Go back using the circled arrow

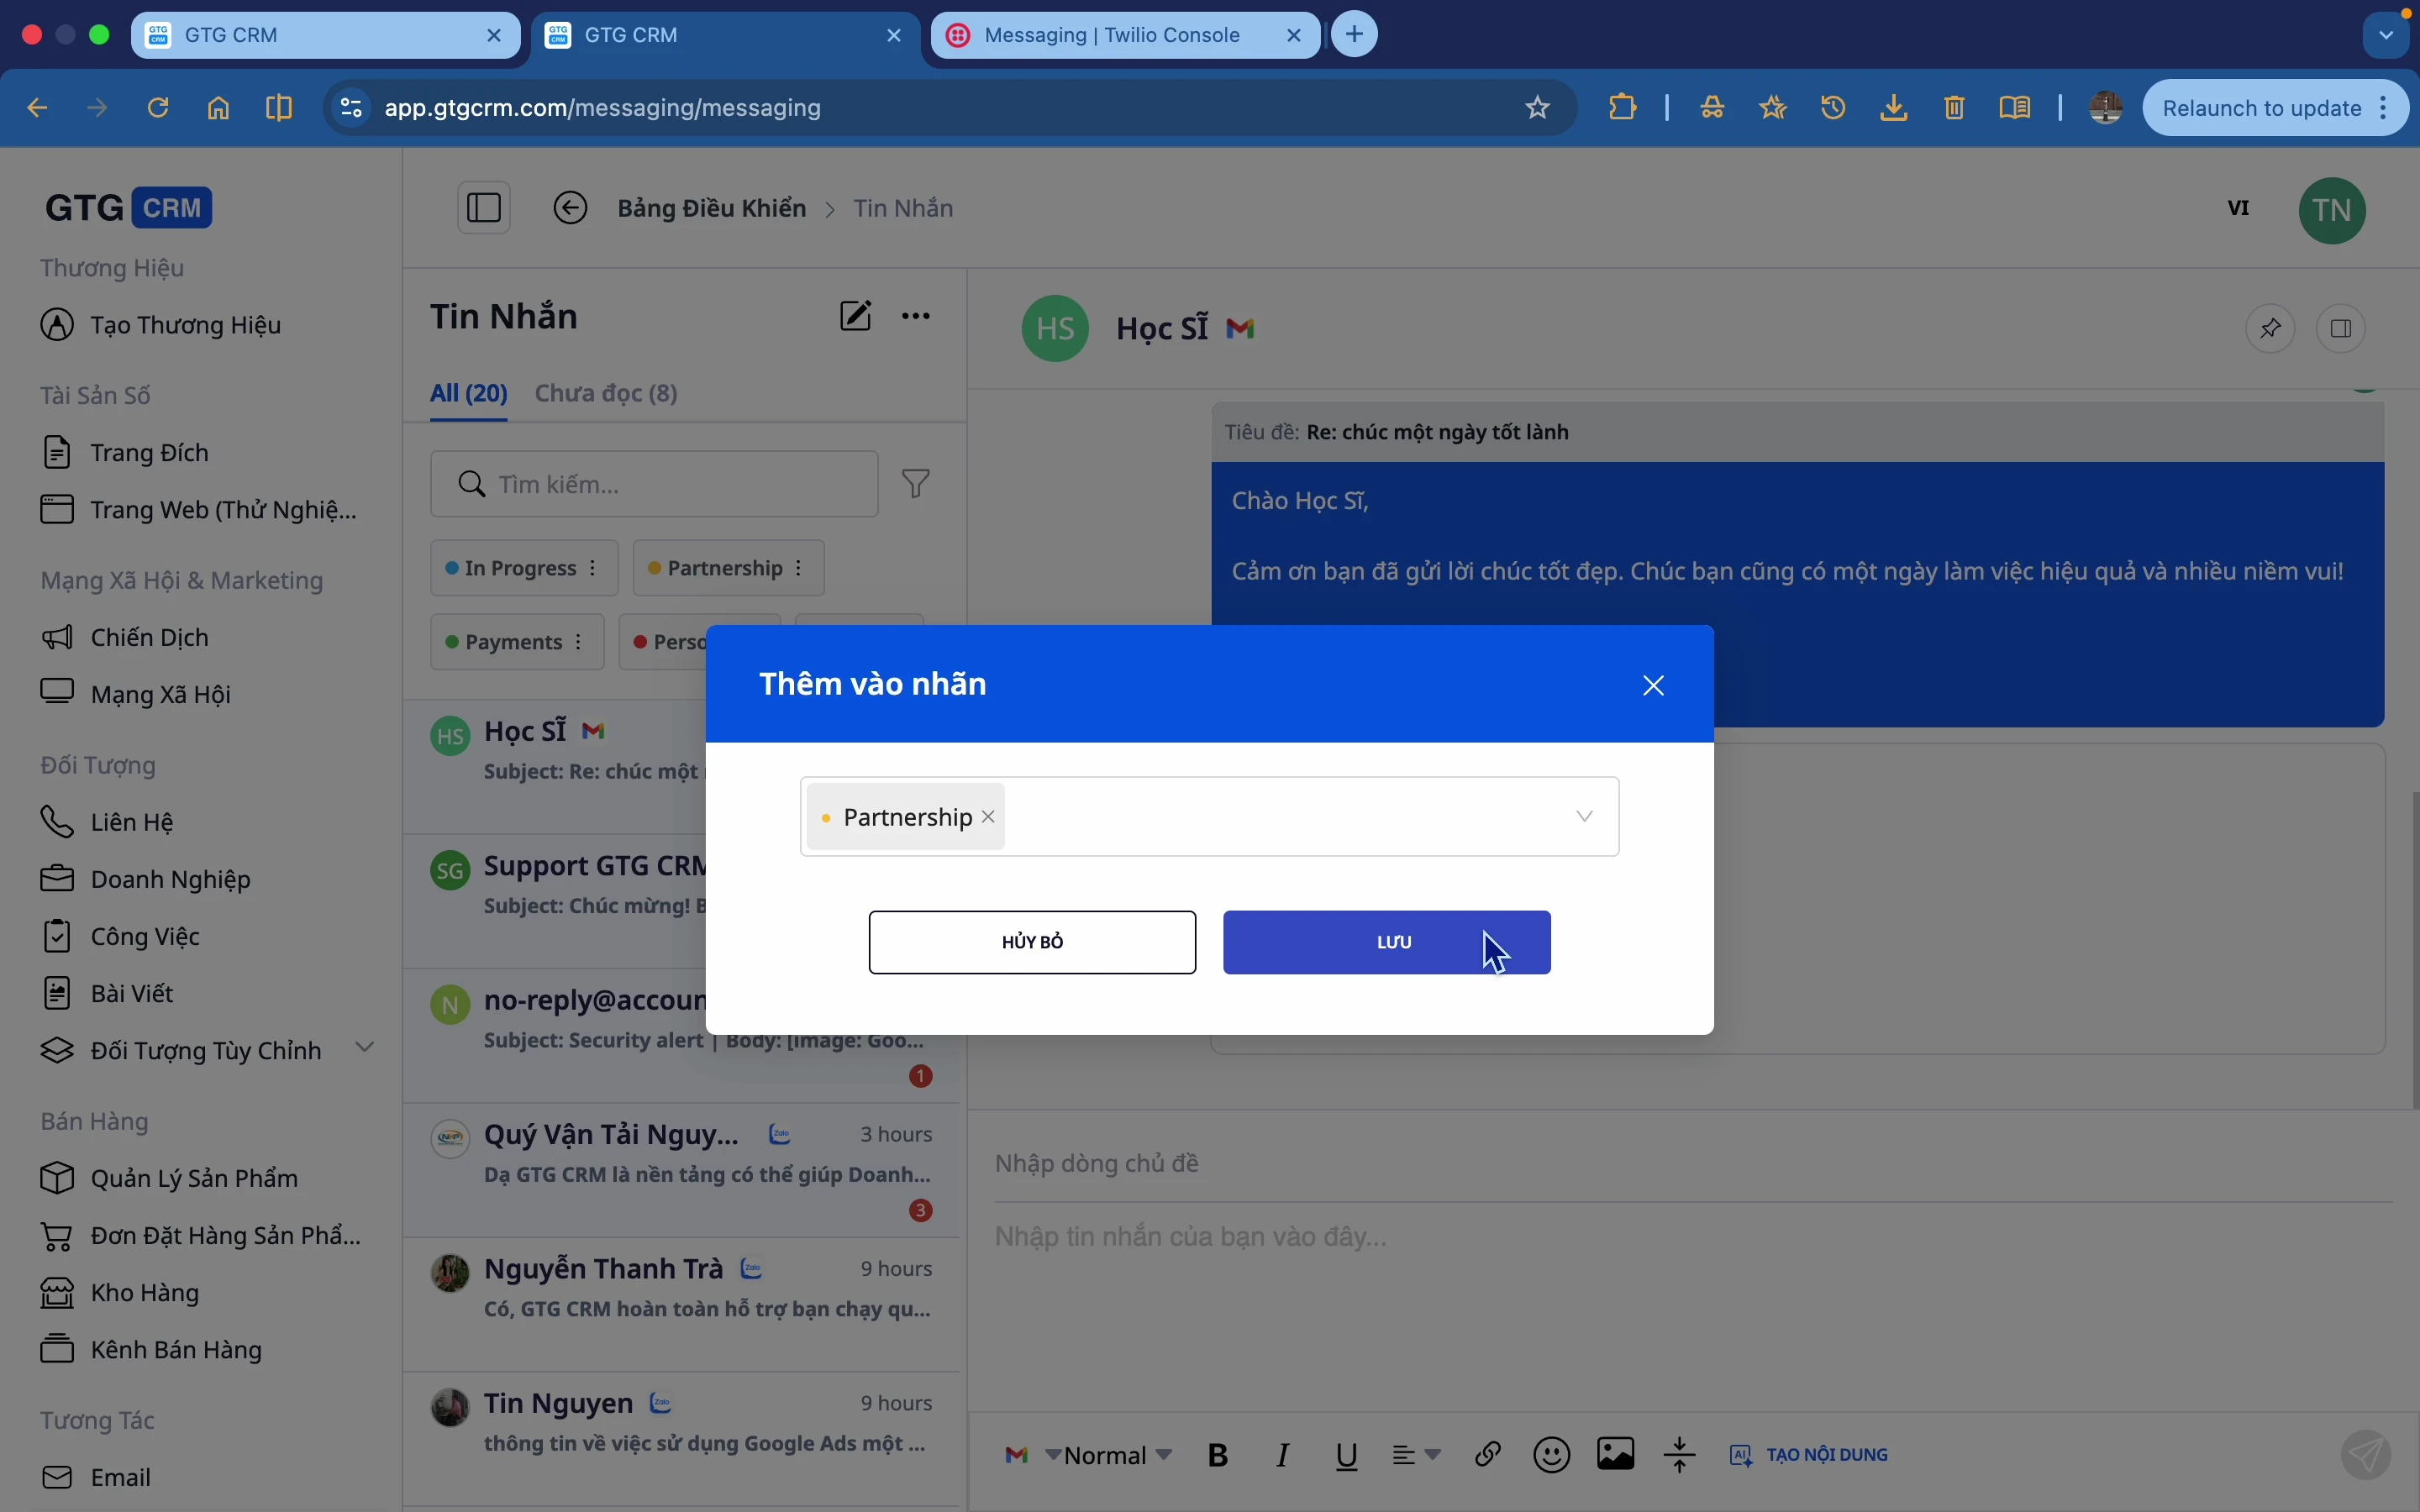[571, 208]
